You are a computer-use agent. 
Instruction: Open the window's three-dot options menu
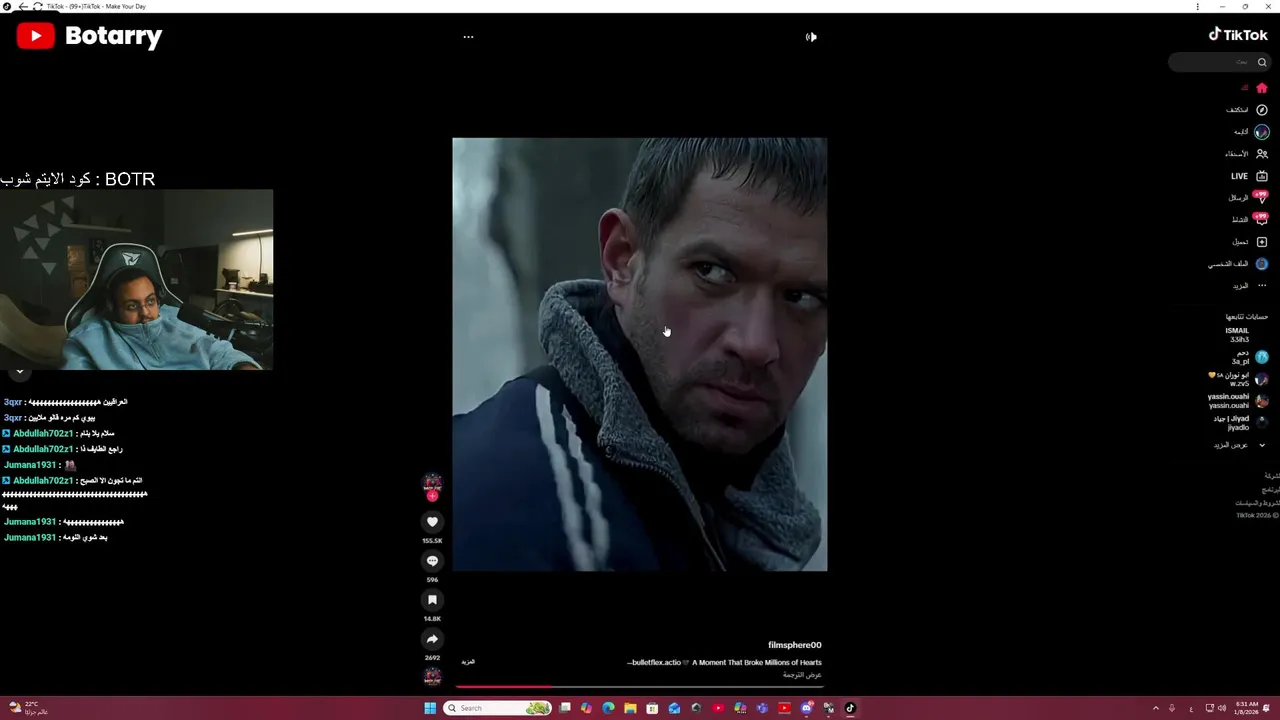click(x=1197, y=6)
